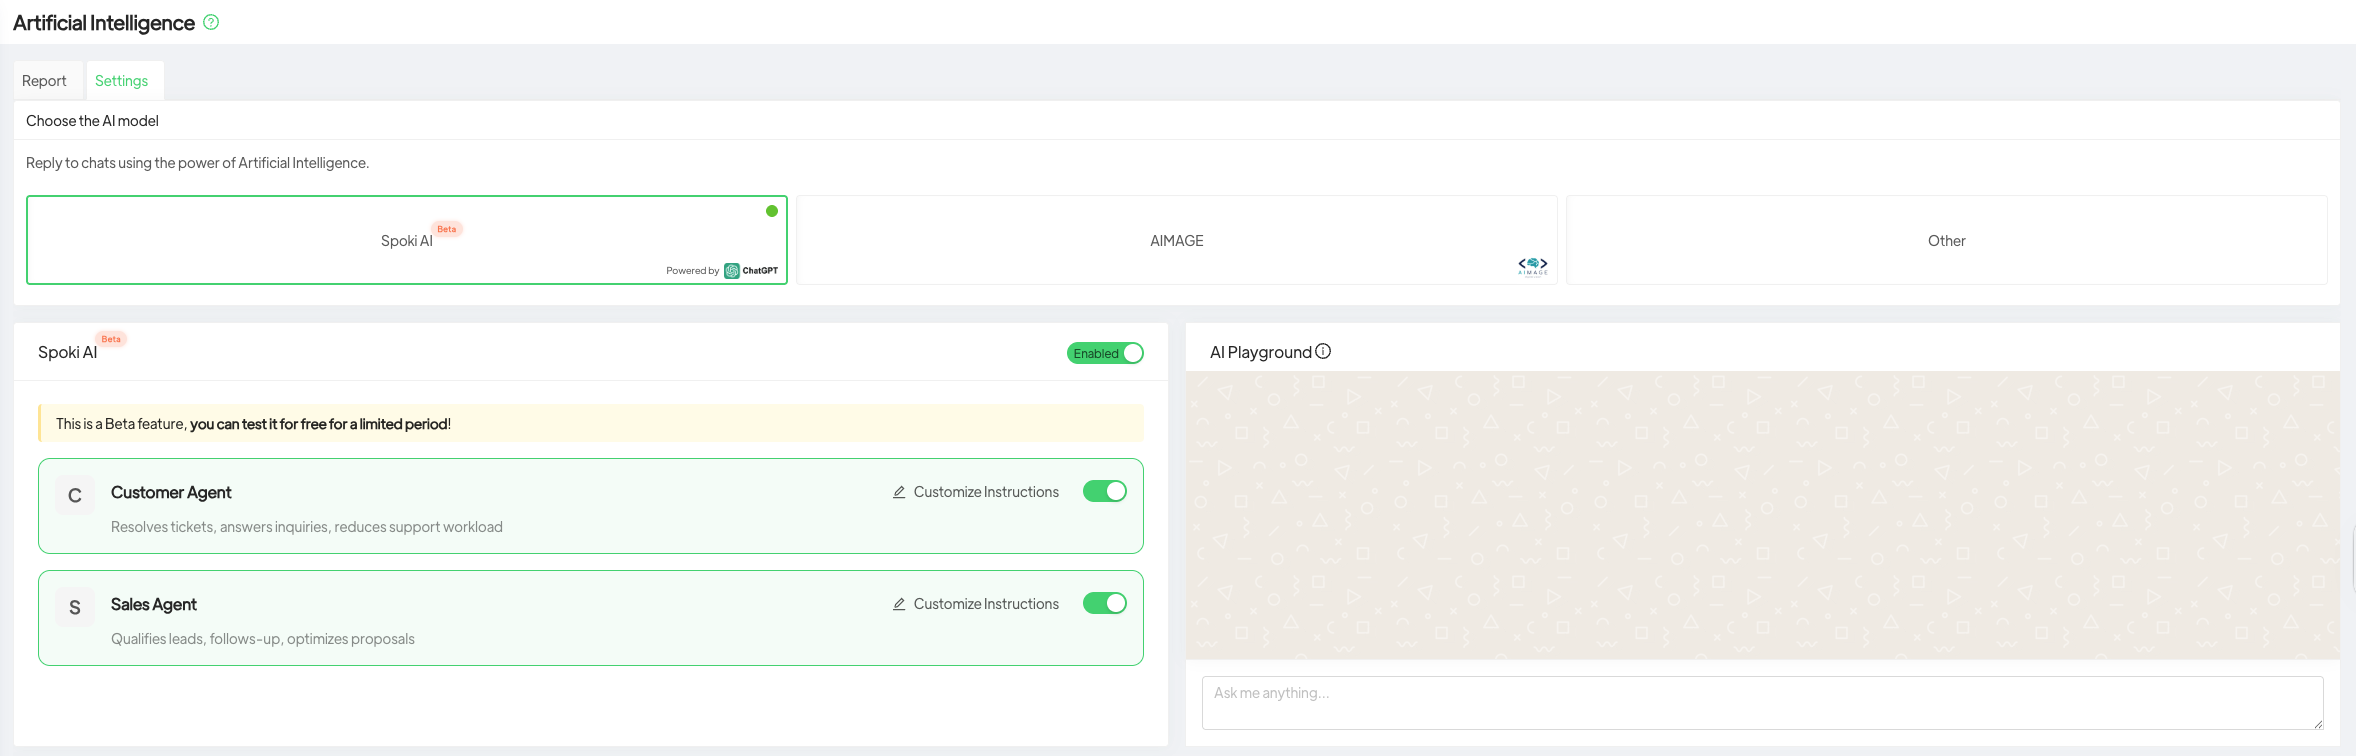Click 'Qualifies leads, follows-up' description
2356x756 pixels.
point(263,639)
